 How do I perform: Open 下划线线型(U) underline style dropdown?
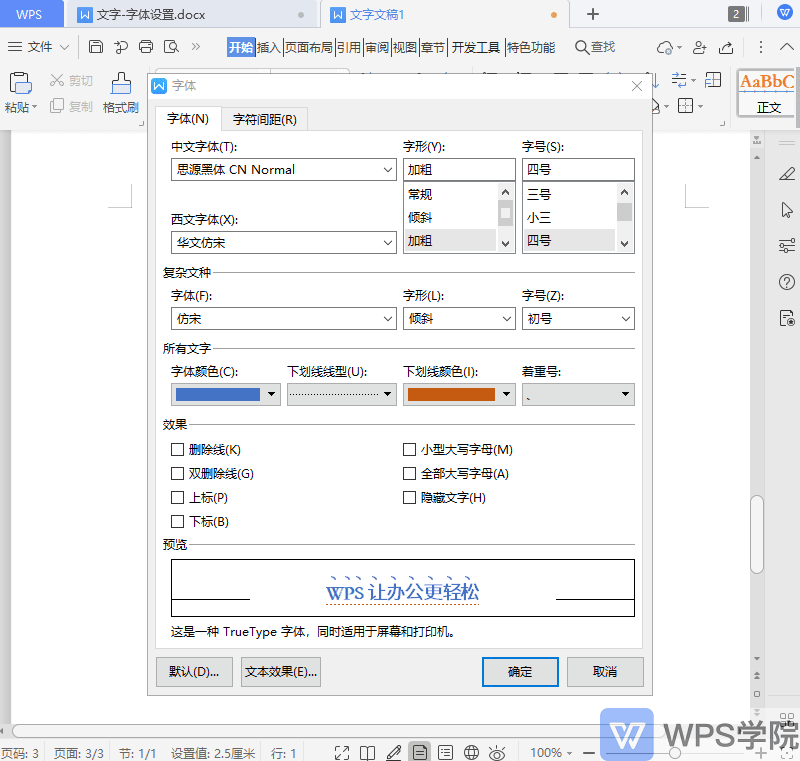(x=342, y=394)
